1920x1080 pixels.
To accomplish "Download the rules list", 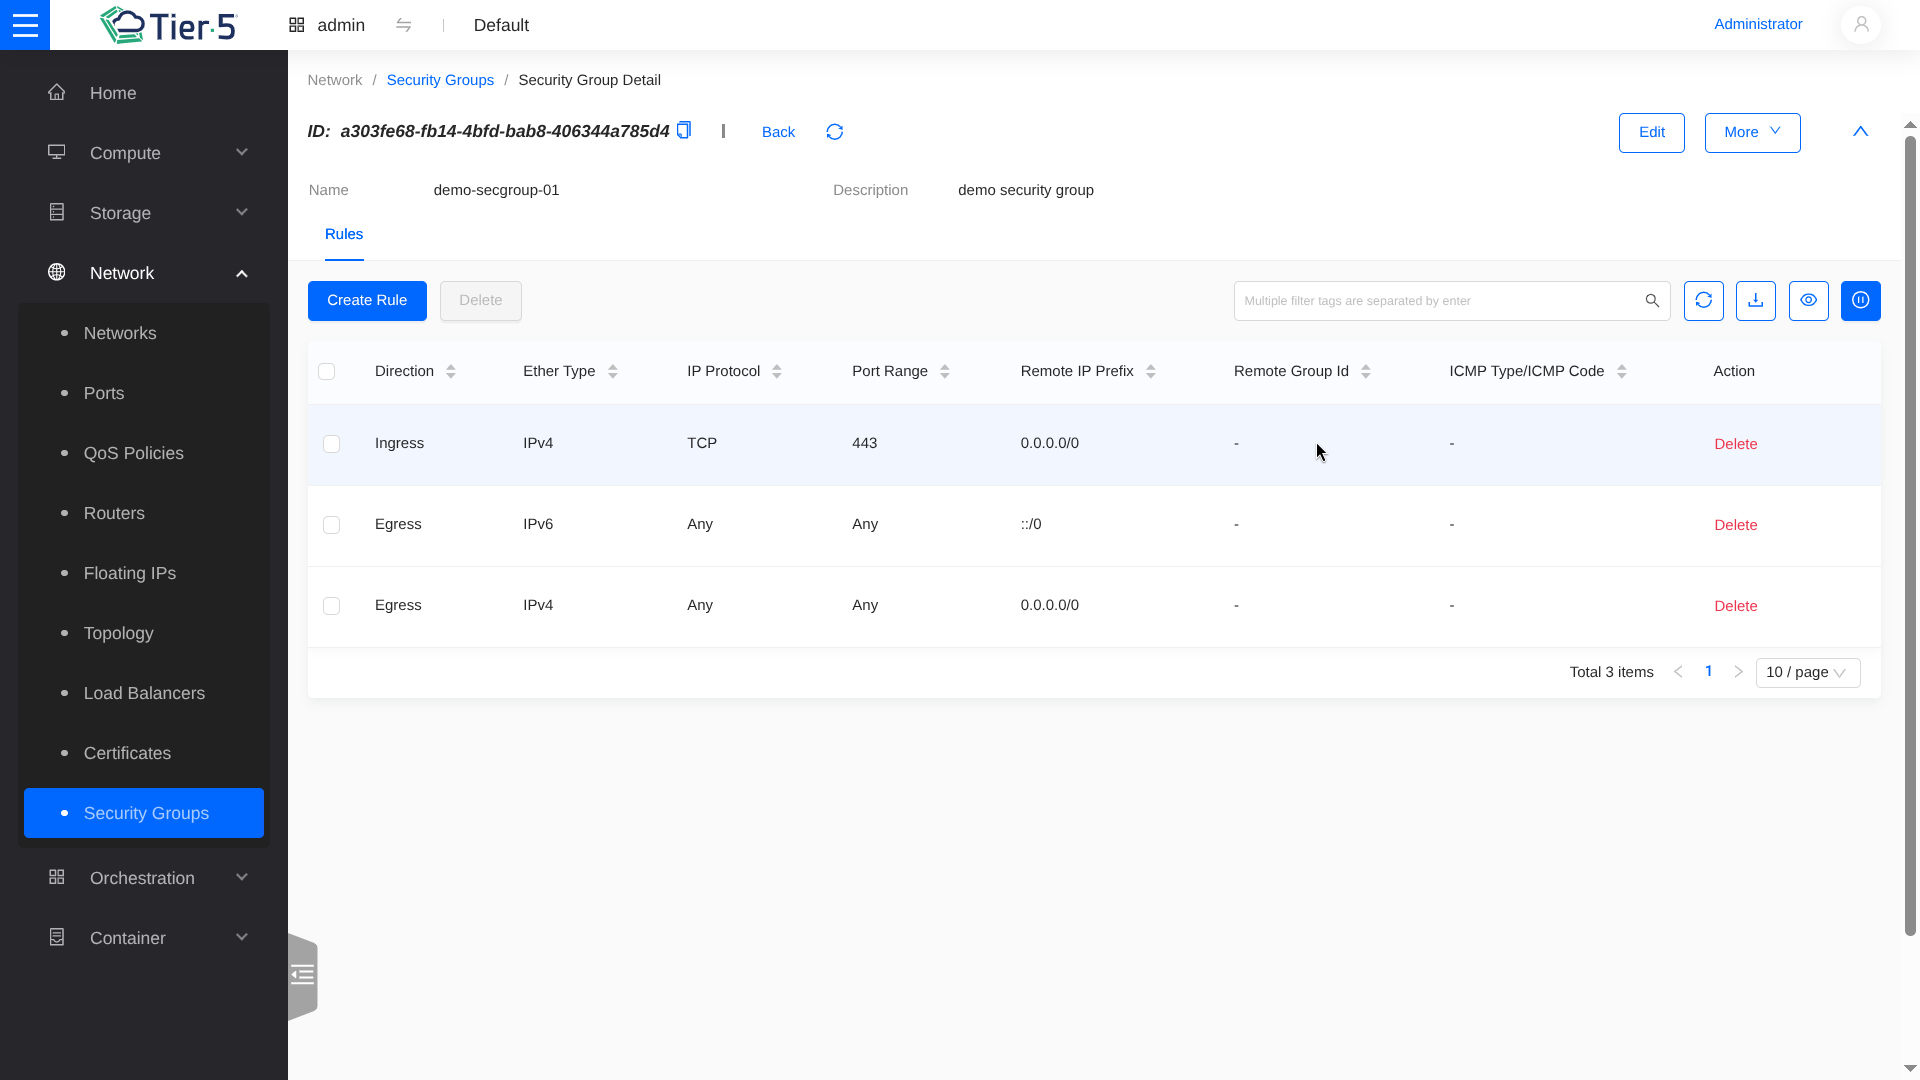I will point(1755,300).
